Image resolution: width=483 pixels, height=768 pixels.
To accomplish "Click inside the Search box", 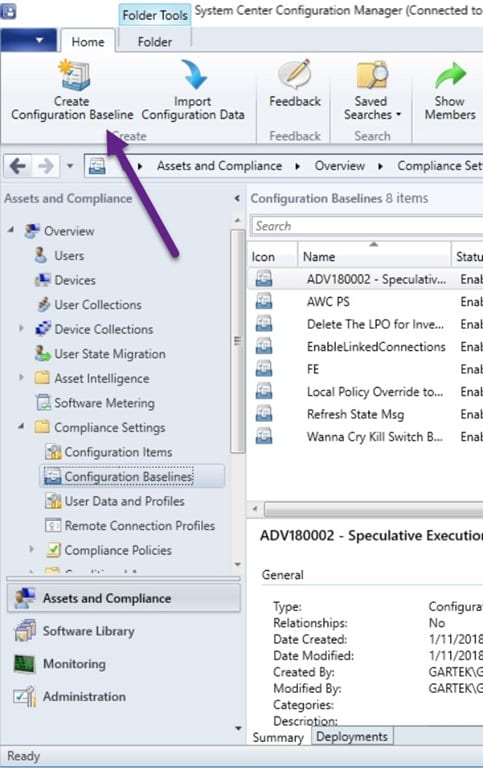I will point(367,226).
